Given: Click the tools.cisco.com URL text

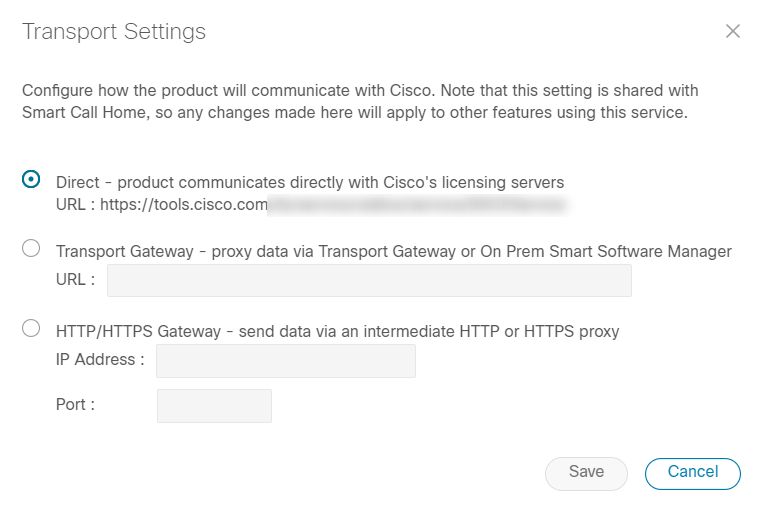Looking at the screenshot, I should pos(162,206).
